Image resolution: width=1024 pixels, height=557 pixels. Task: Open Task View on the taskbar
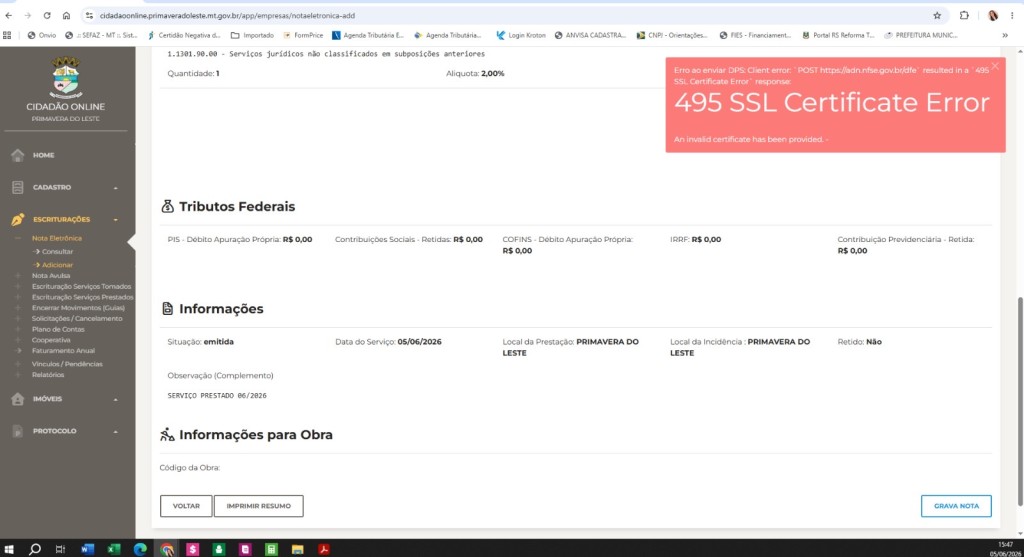60,549
